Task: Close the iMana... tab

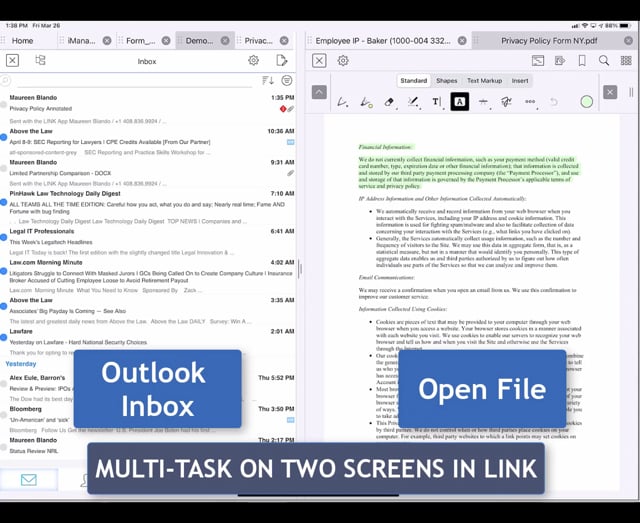Action: pos(107,41)
